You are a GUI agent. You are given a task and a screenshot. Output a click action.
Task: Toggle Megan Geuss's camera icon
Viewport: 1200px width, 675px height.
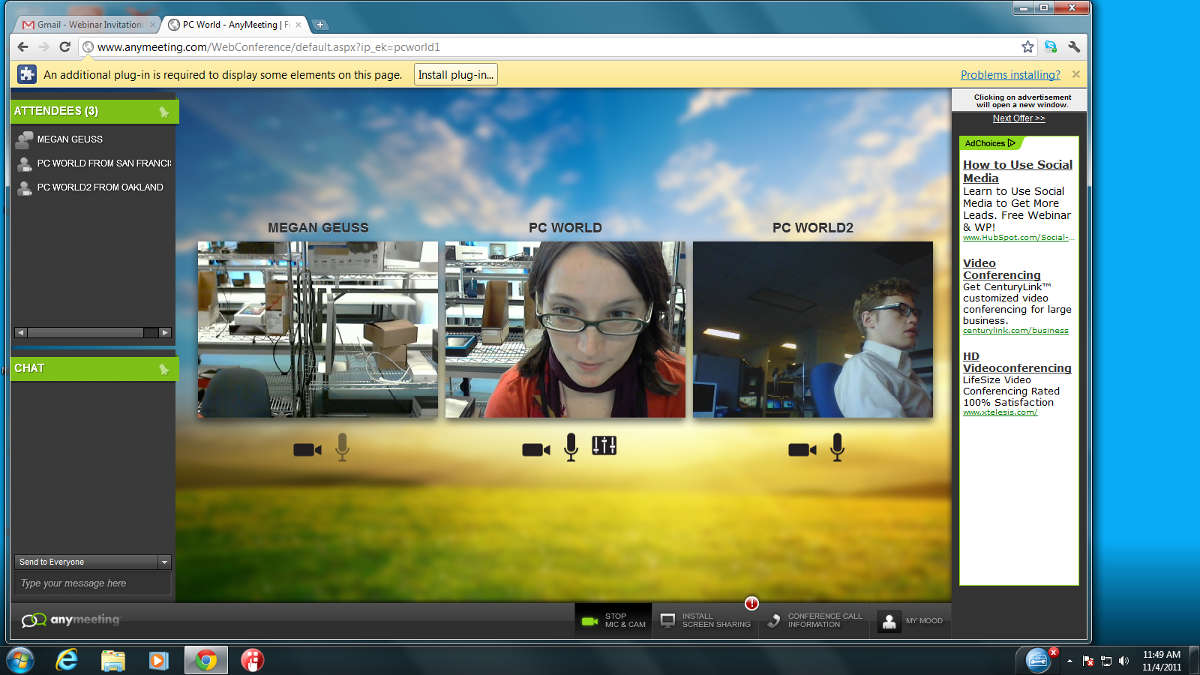click(307, 450)
